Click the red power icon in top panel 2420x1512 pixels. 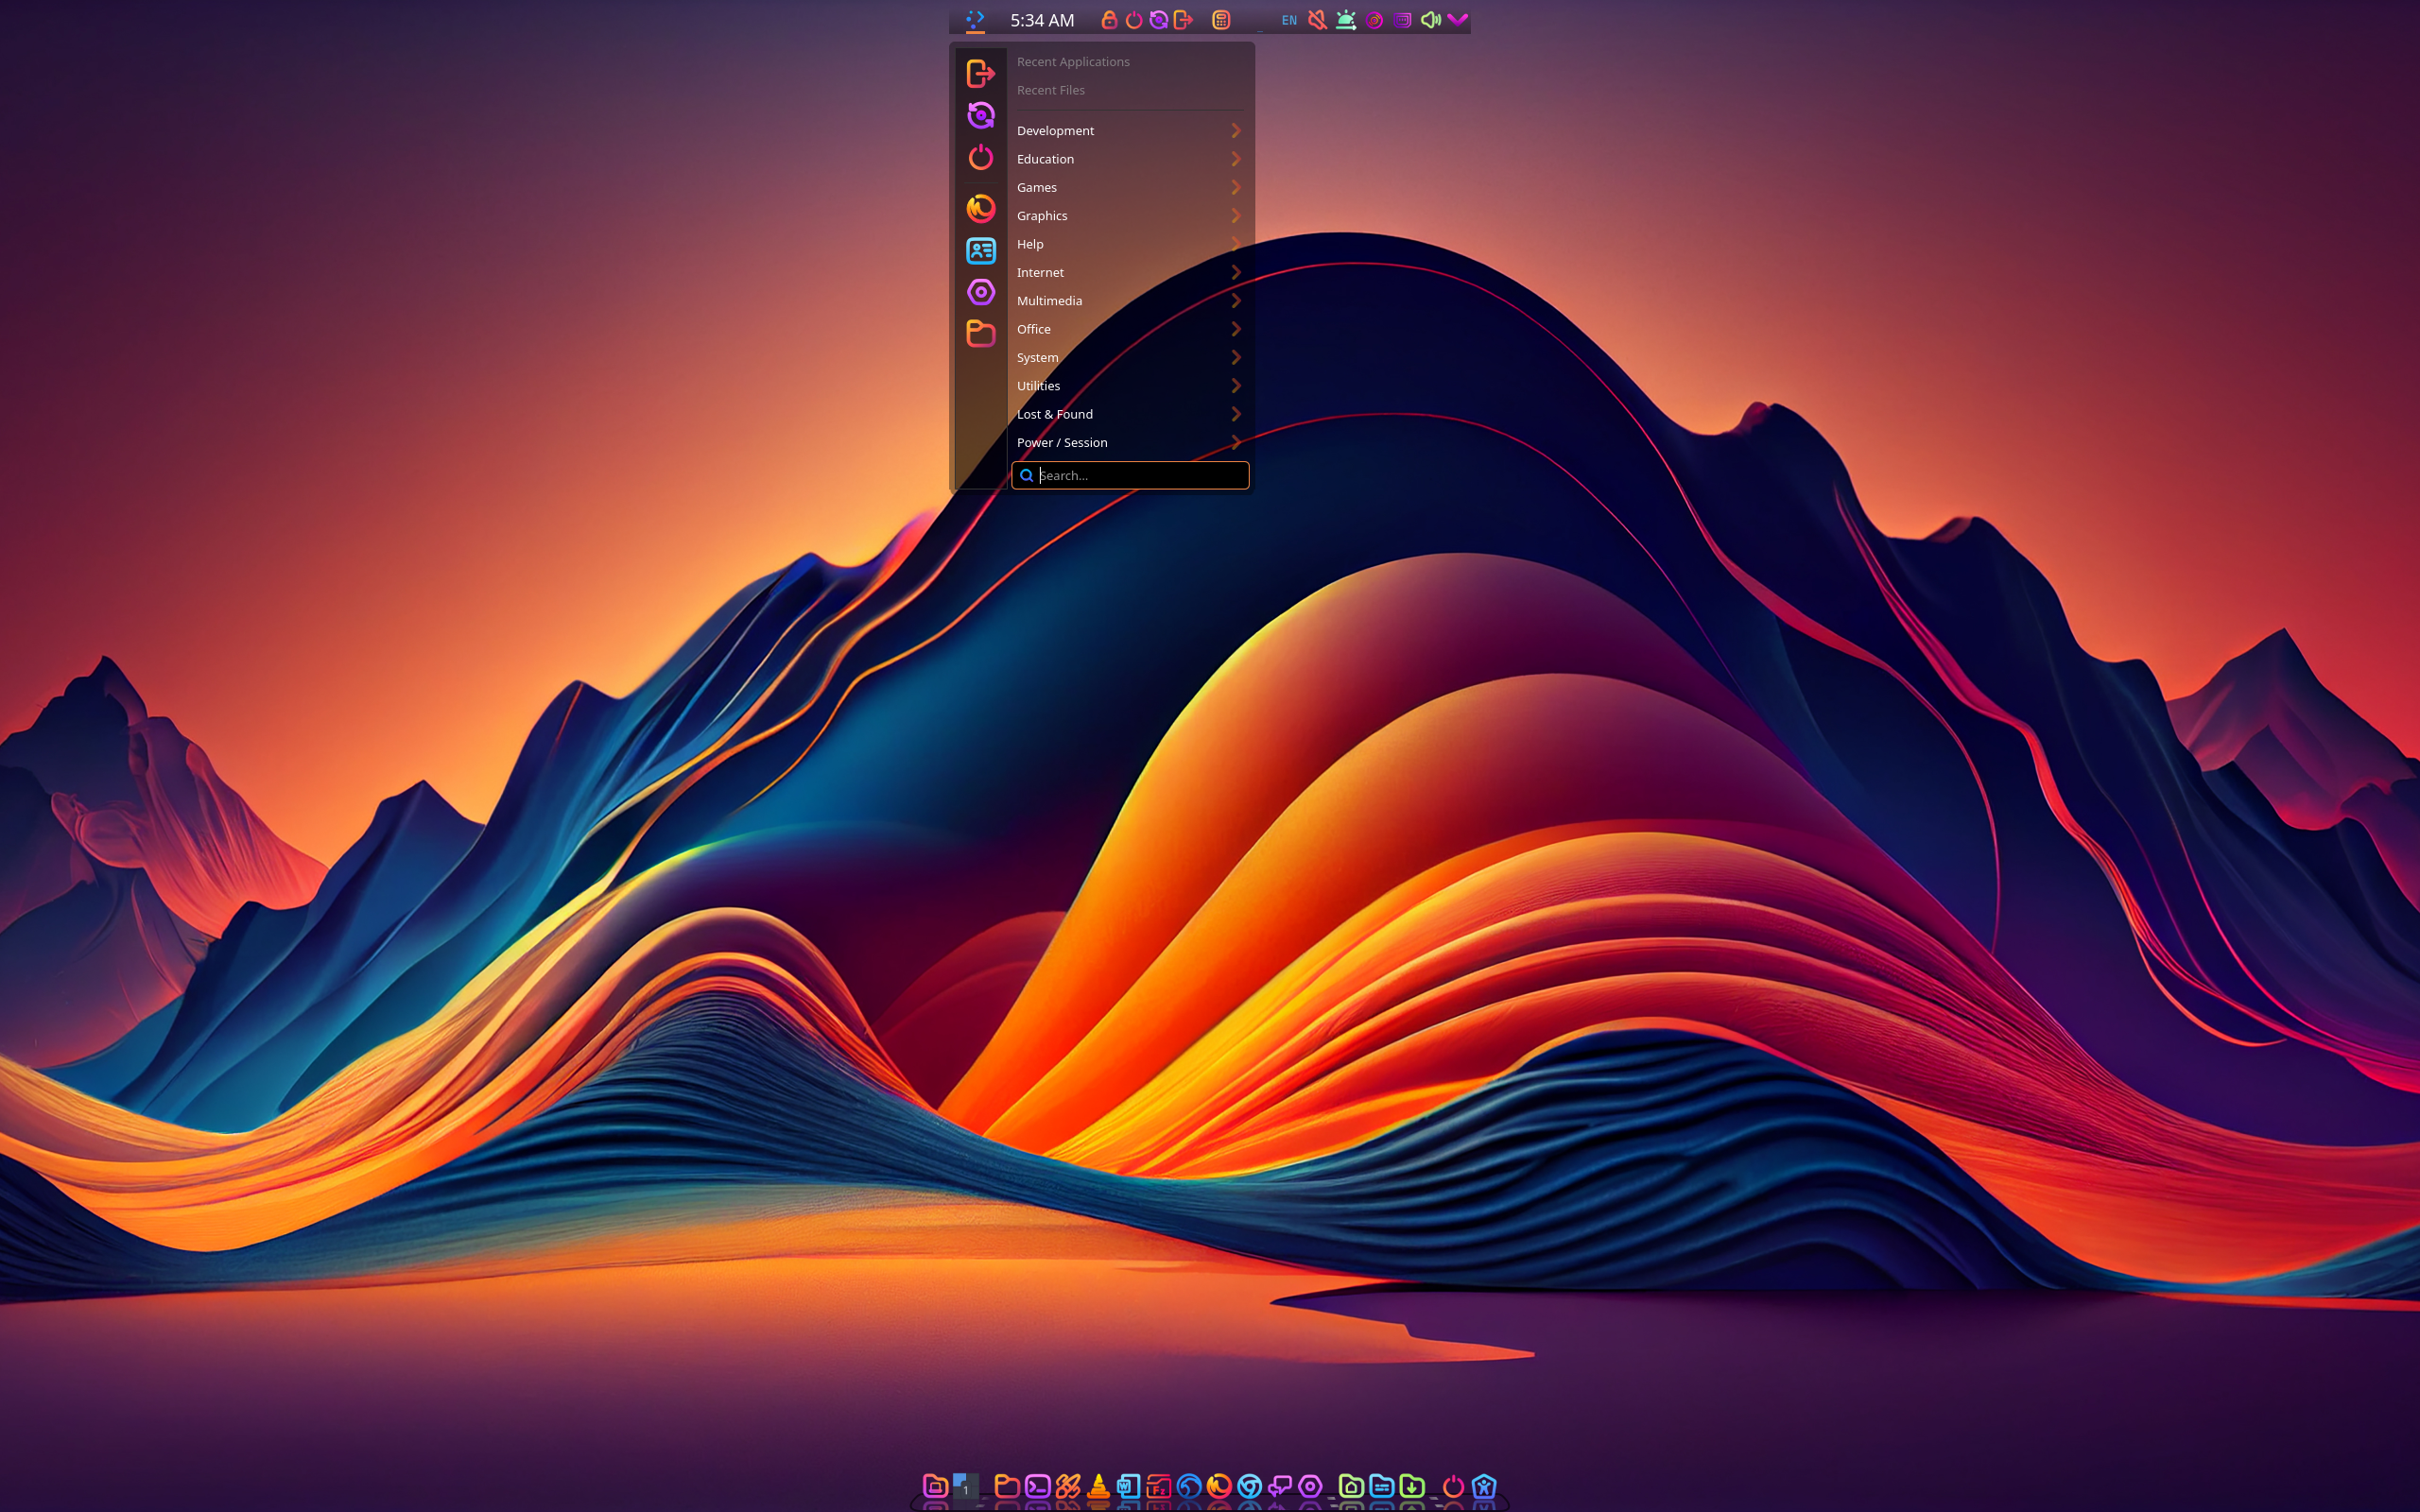tap(1134, 19)
